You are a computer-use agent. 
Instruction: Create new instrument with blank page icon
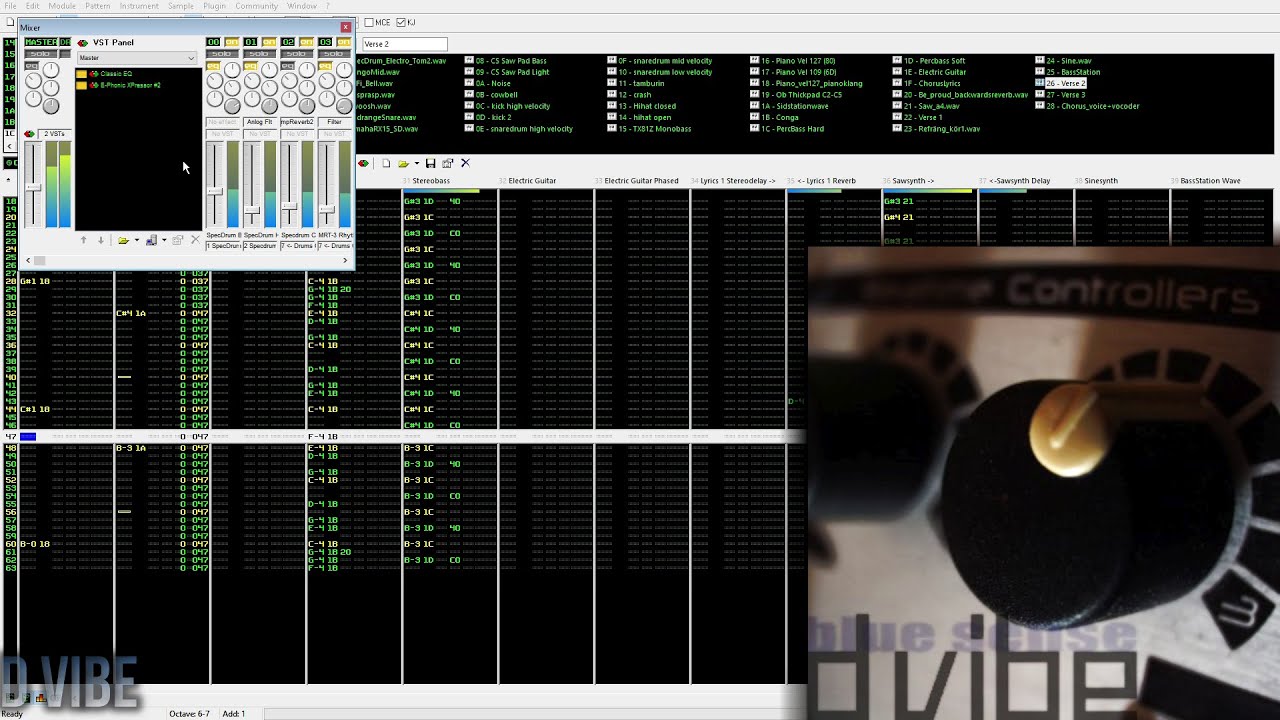(x=386, y=163)
